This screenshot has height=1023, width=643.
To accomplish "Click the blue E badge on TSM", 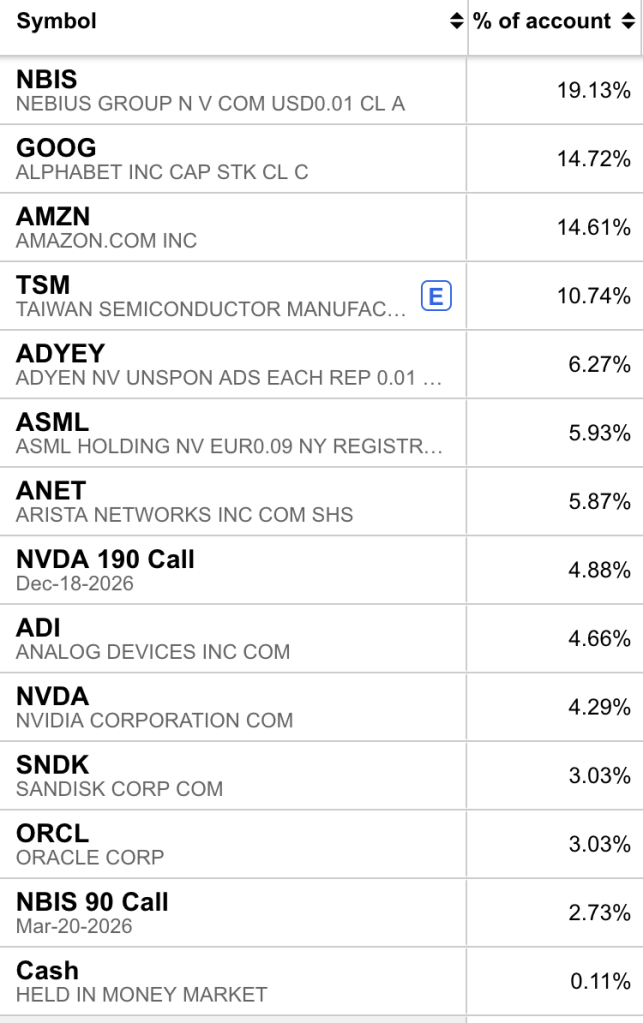I will point(436,296).
